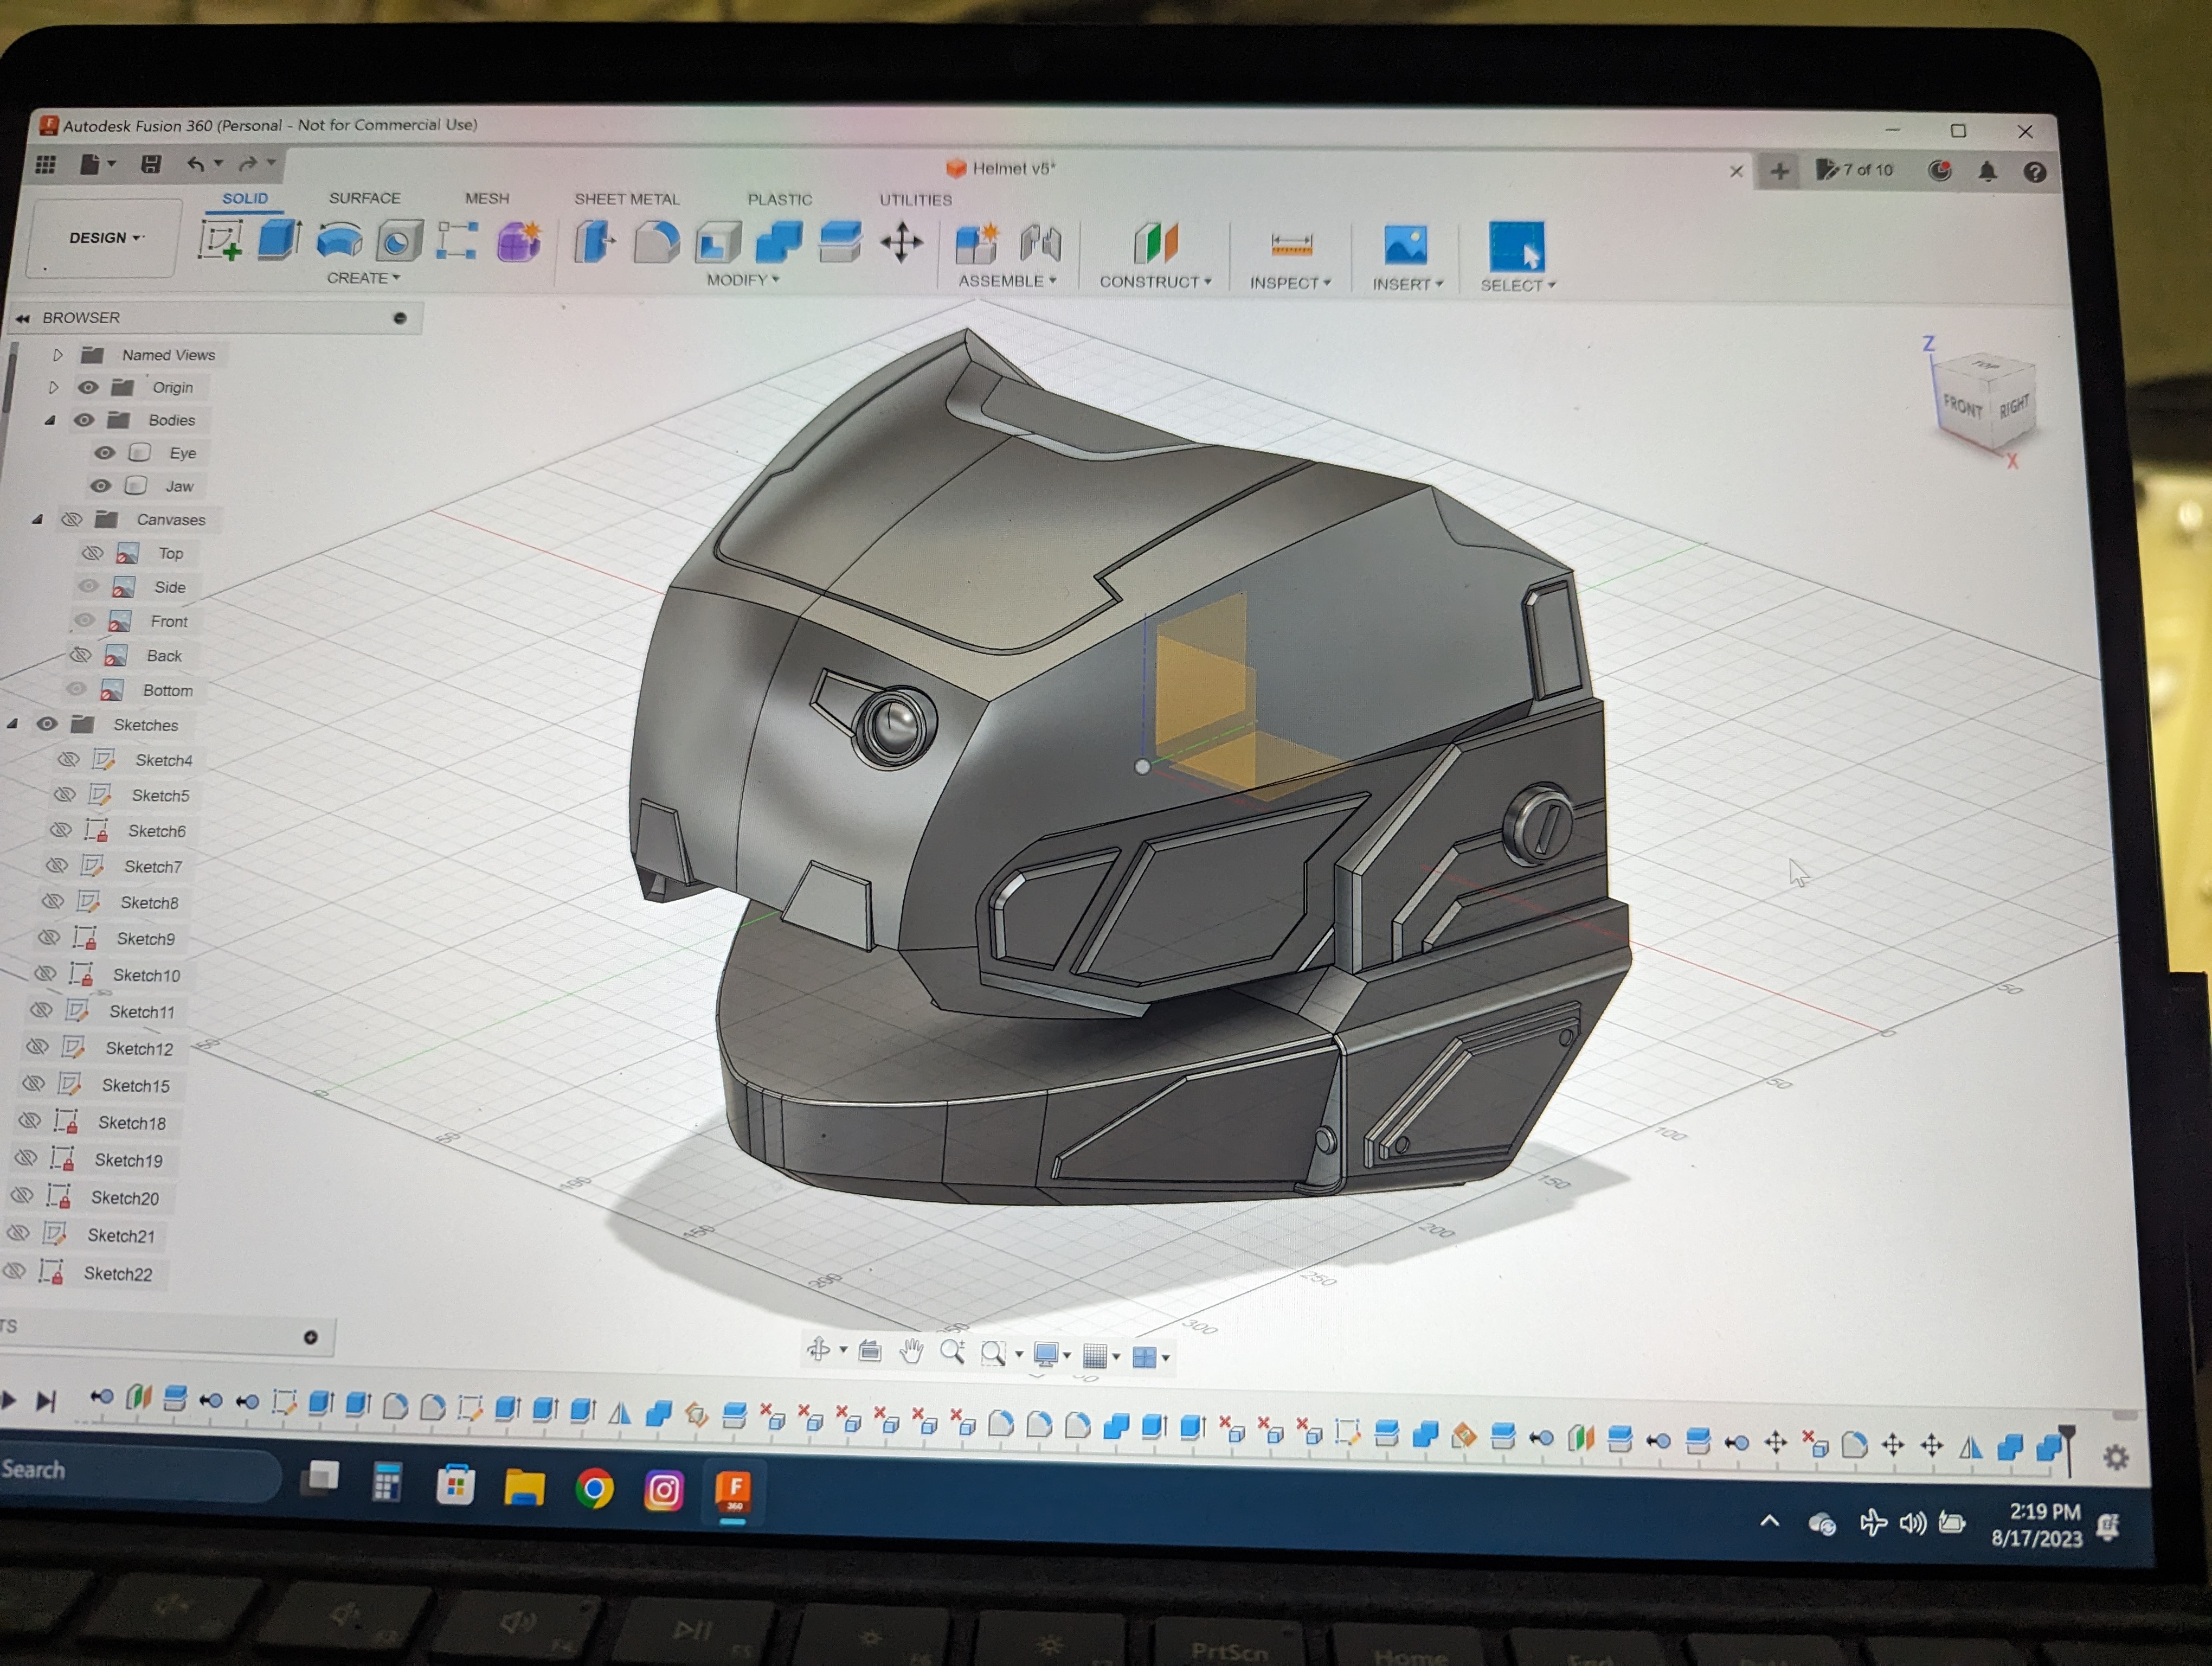The height and width of the screenshot is (1666, 2212).
Task: Select the Create Sketch tool icon
Action: (220, 241)
